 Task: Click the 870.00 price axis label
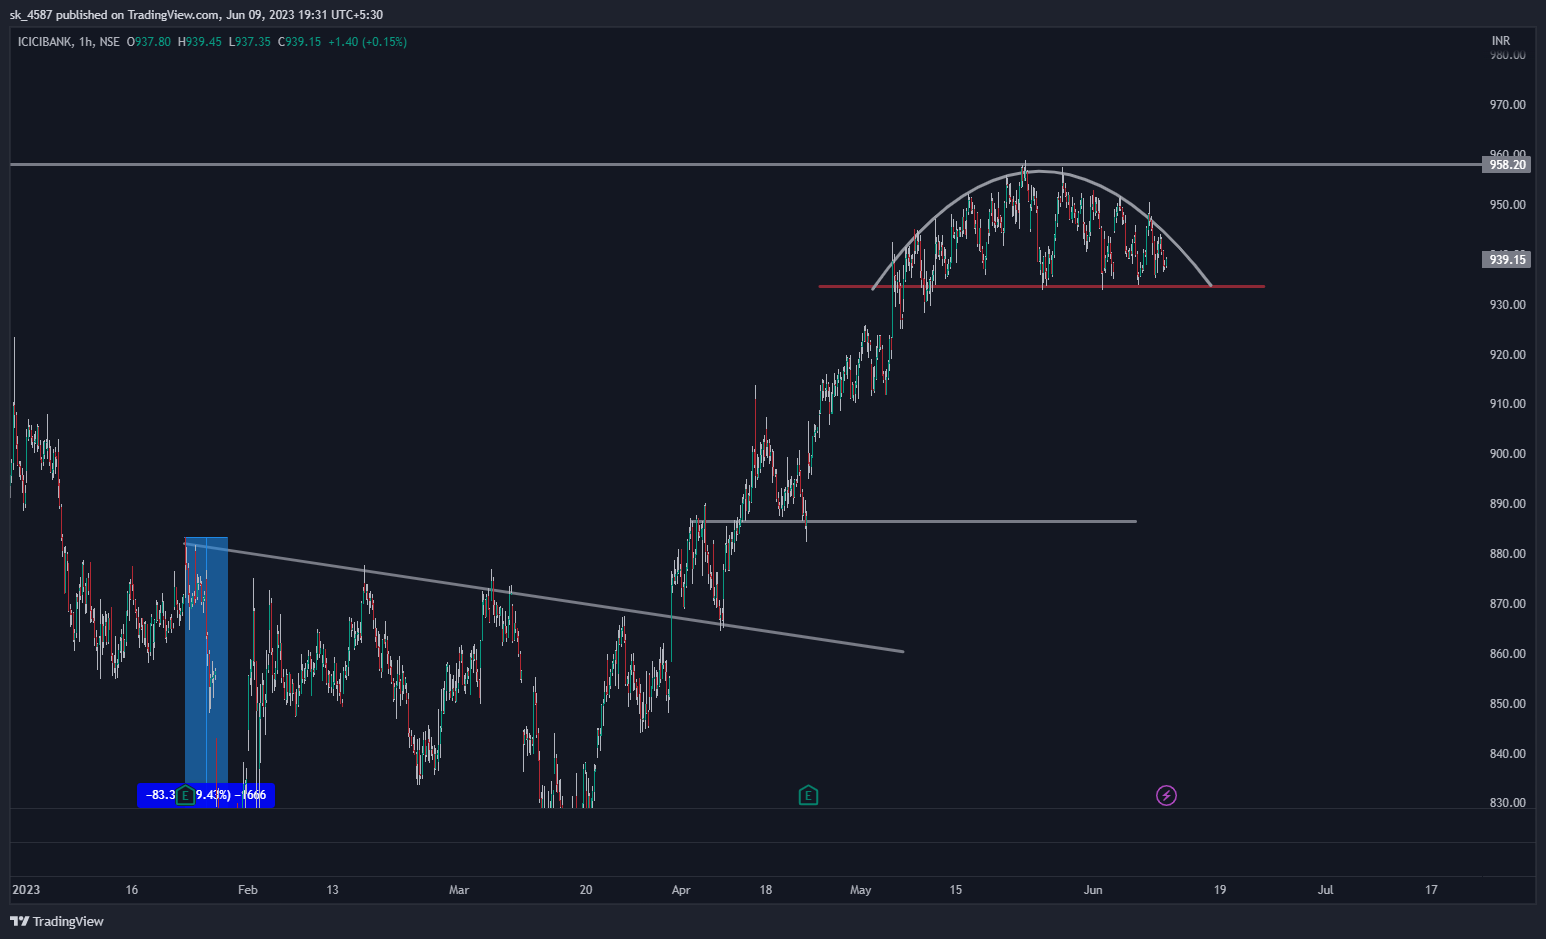1507,604
